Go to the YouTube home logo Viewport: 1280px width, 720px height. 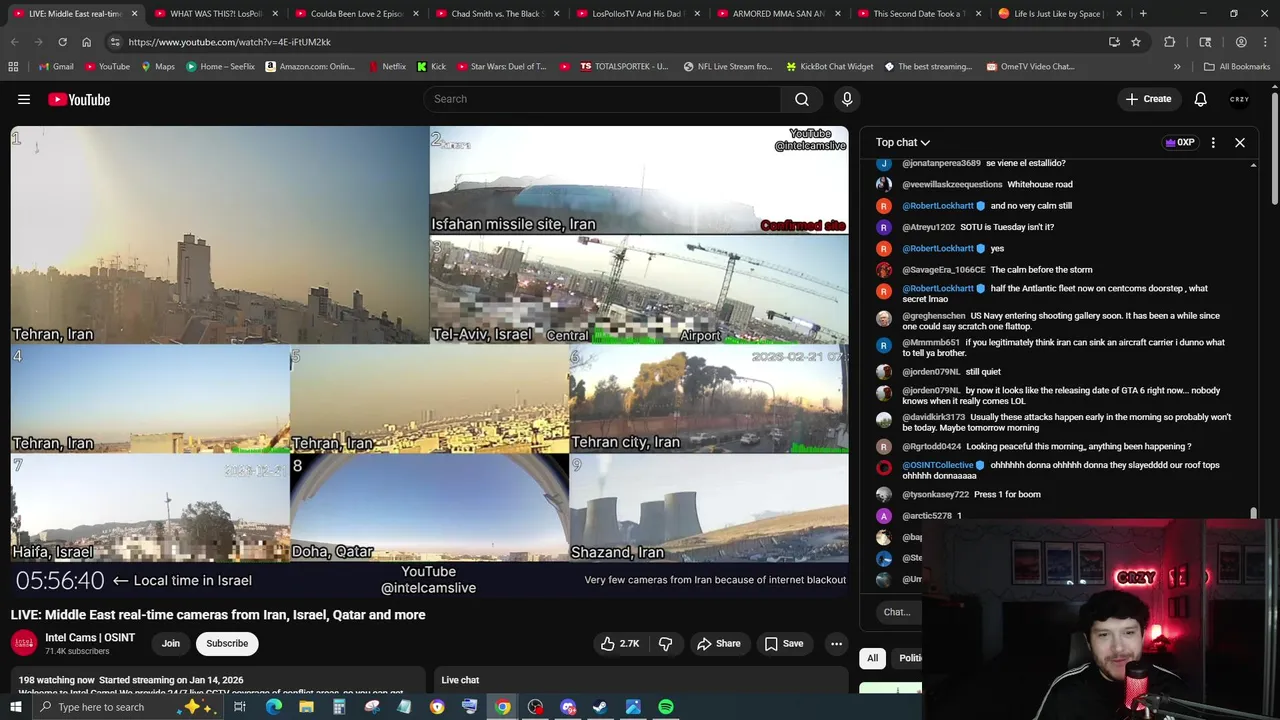tap(79, 99)
